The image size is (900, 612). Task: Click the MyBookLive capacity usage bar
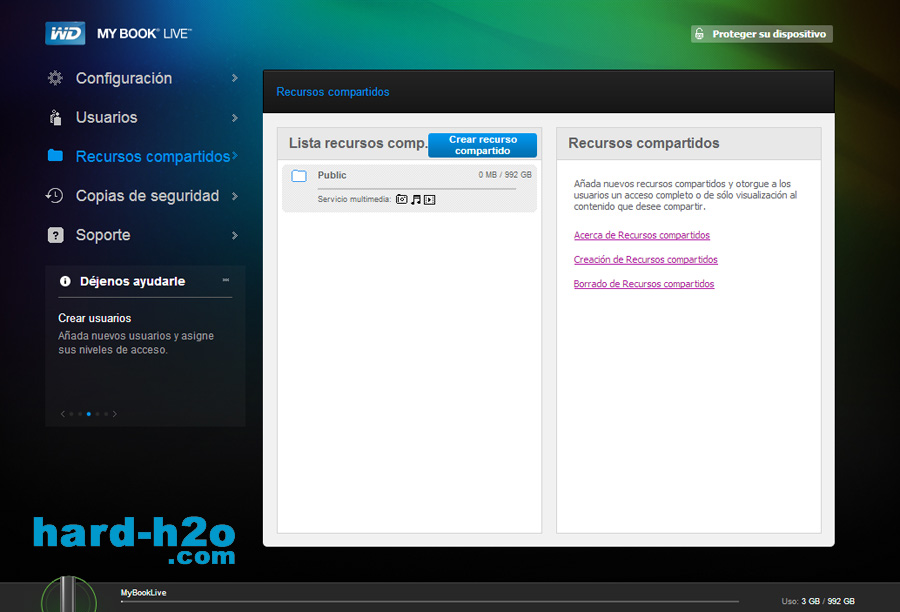[429, 602]
